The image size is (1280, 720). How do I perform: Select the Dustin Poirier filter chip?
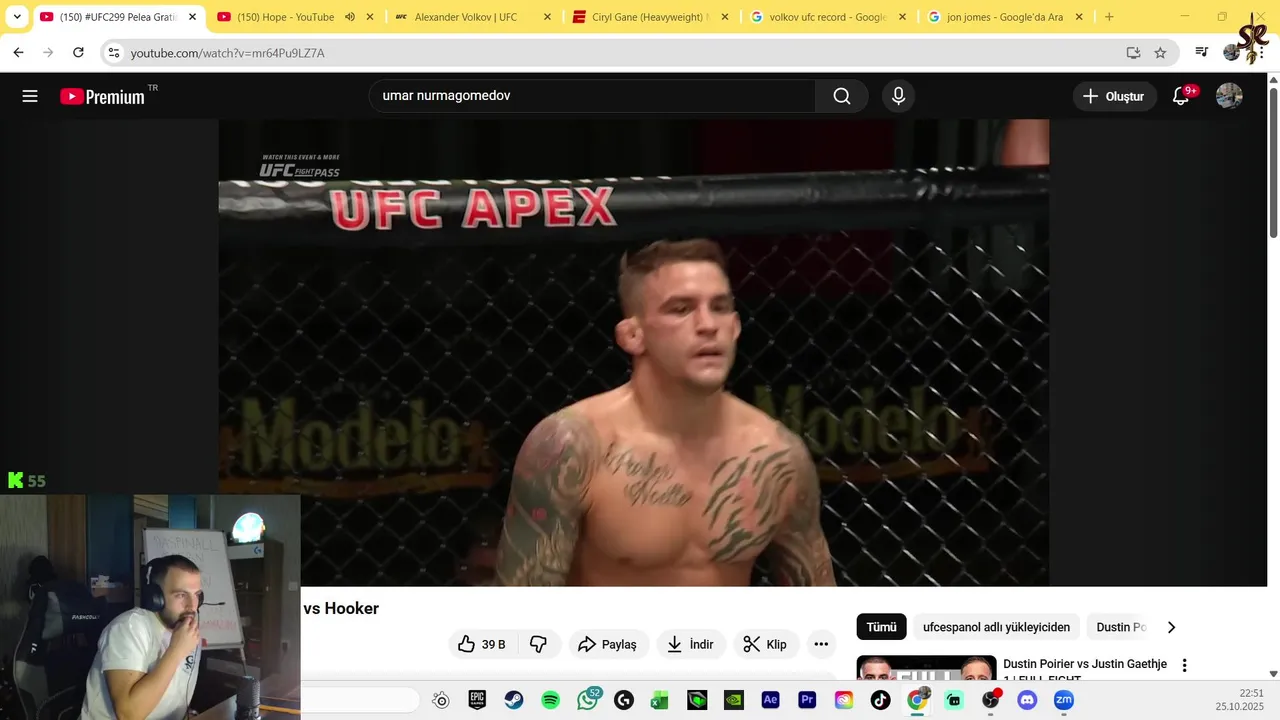(1121, 627)
